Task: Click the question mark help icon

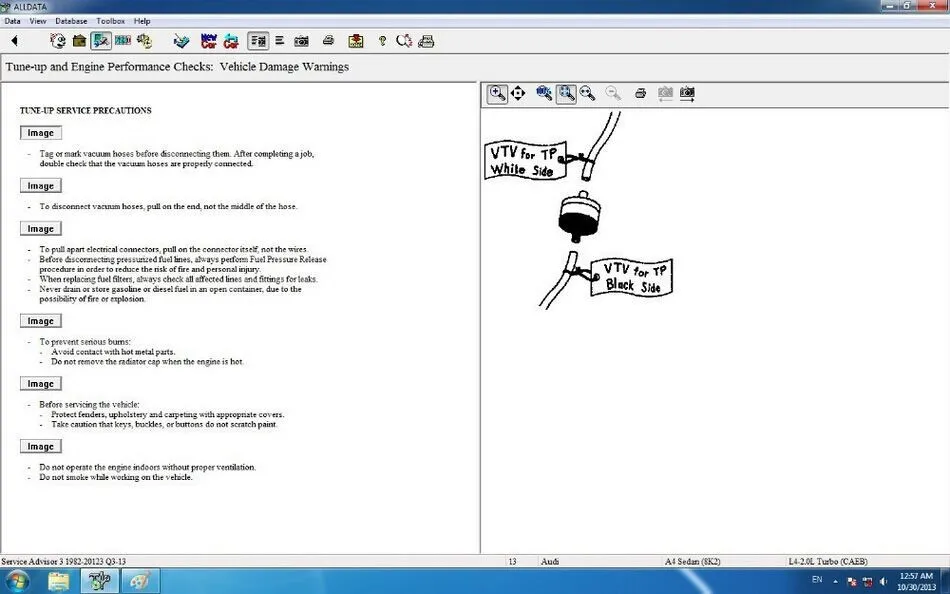Action: (x=382, y=41)
